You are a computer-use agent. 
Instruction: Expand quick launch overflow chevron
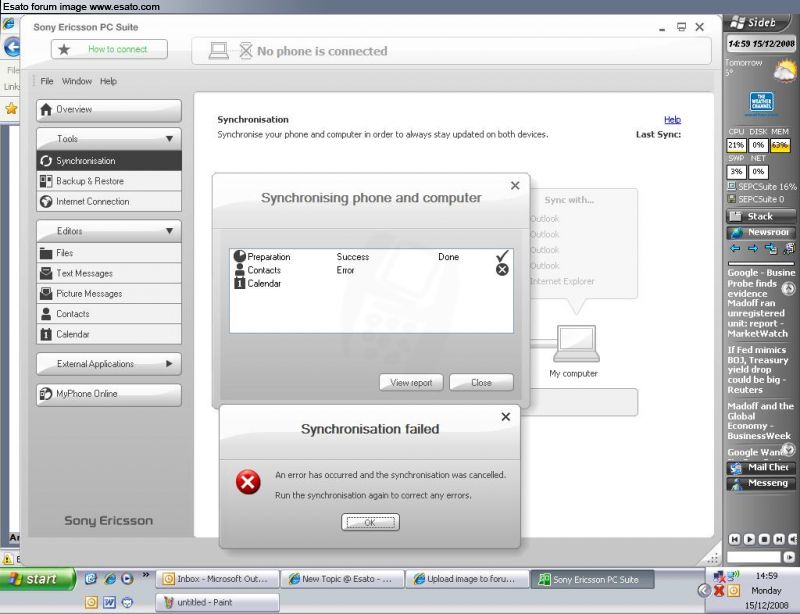tap(145, 575)
